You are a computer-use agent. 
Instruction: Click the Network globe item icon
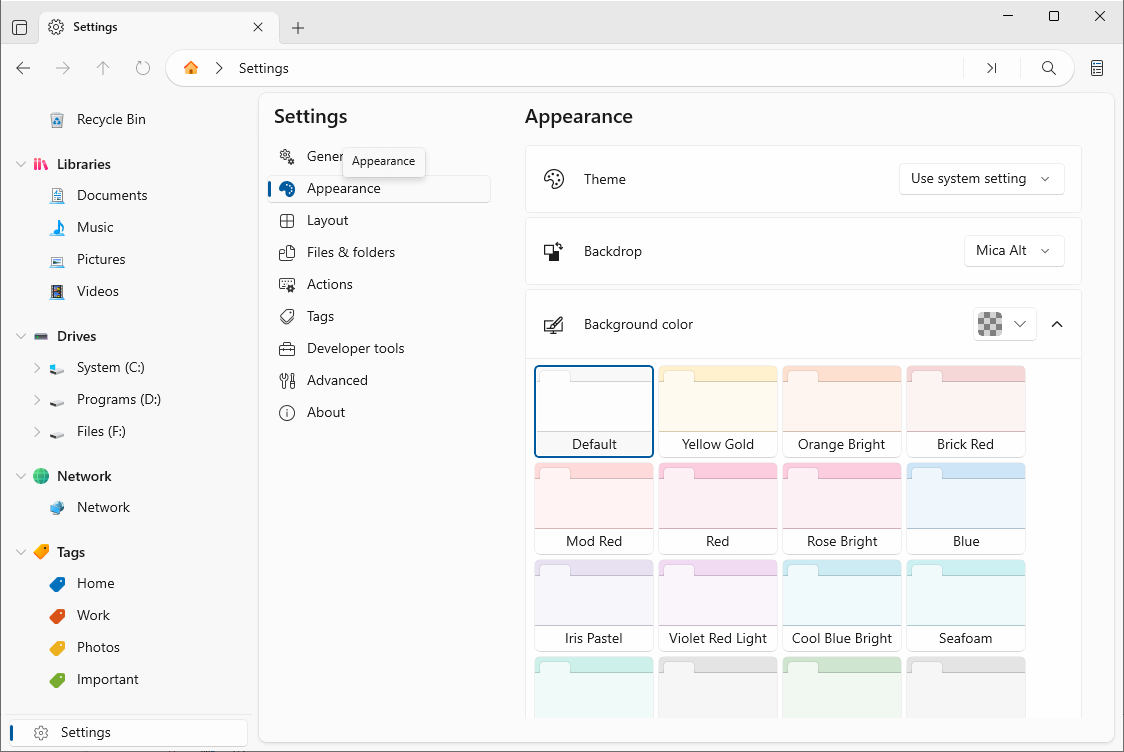[57, 508]
